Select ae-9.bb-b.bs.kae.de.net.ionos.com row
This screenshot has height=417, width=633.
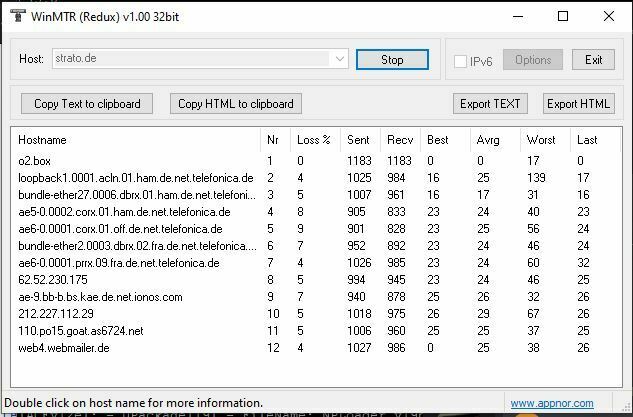click(x=316, y=297)
